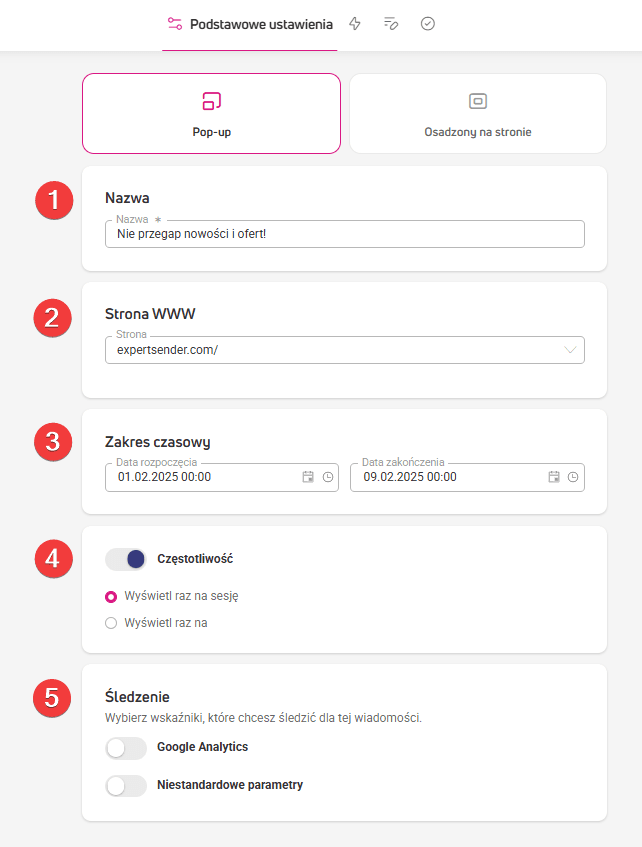Disable the Częstotliwość toggle
Image resolution: width=642 pixels, height=847 pixels.
126,559
